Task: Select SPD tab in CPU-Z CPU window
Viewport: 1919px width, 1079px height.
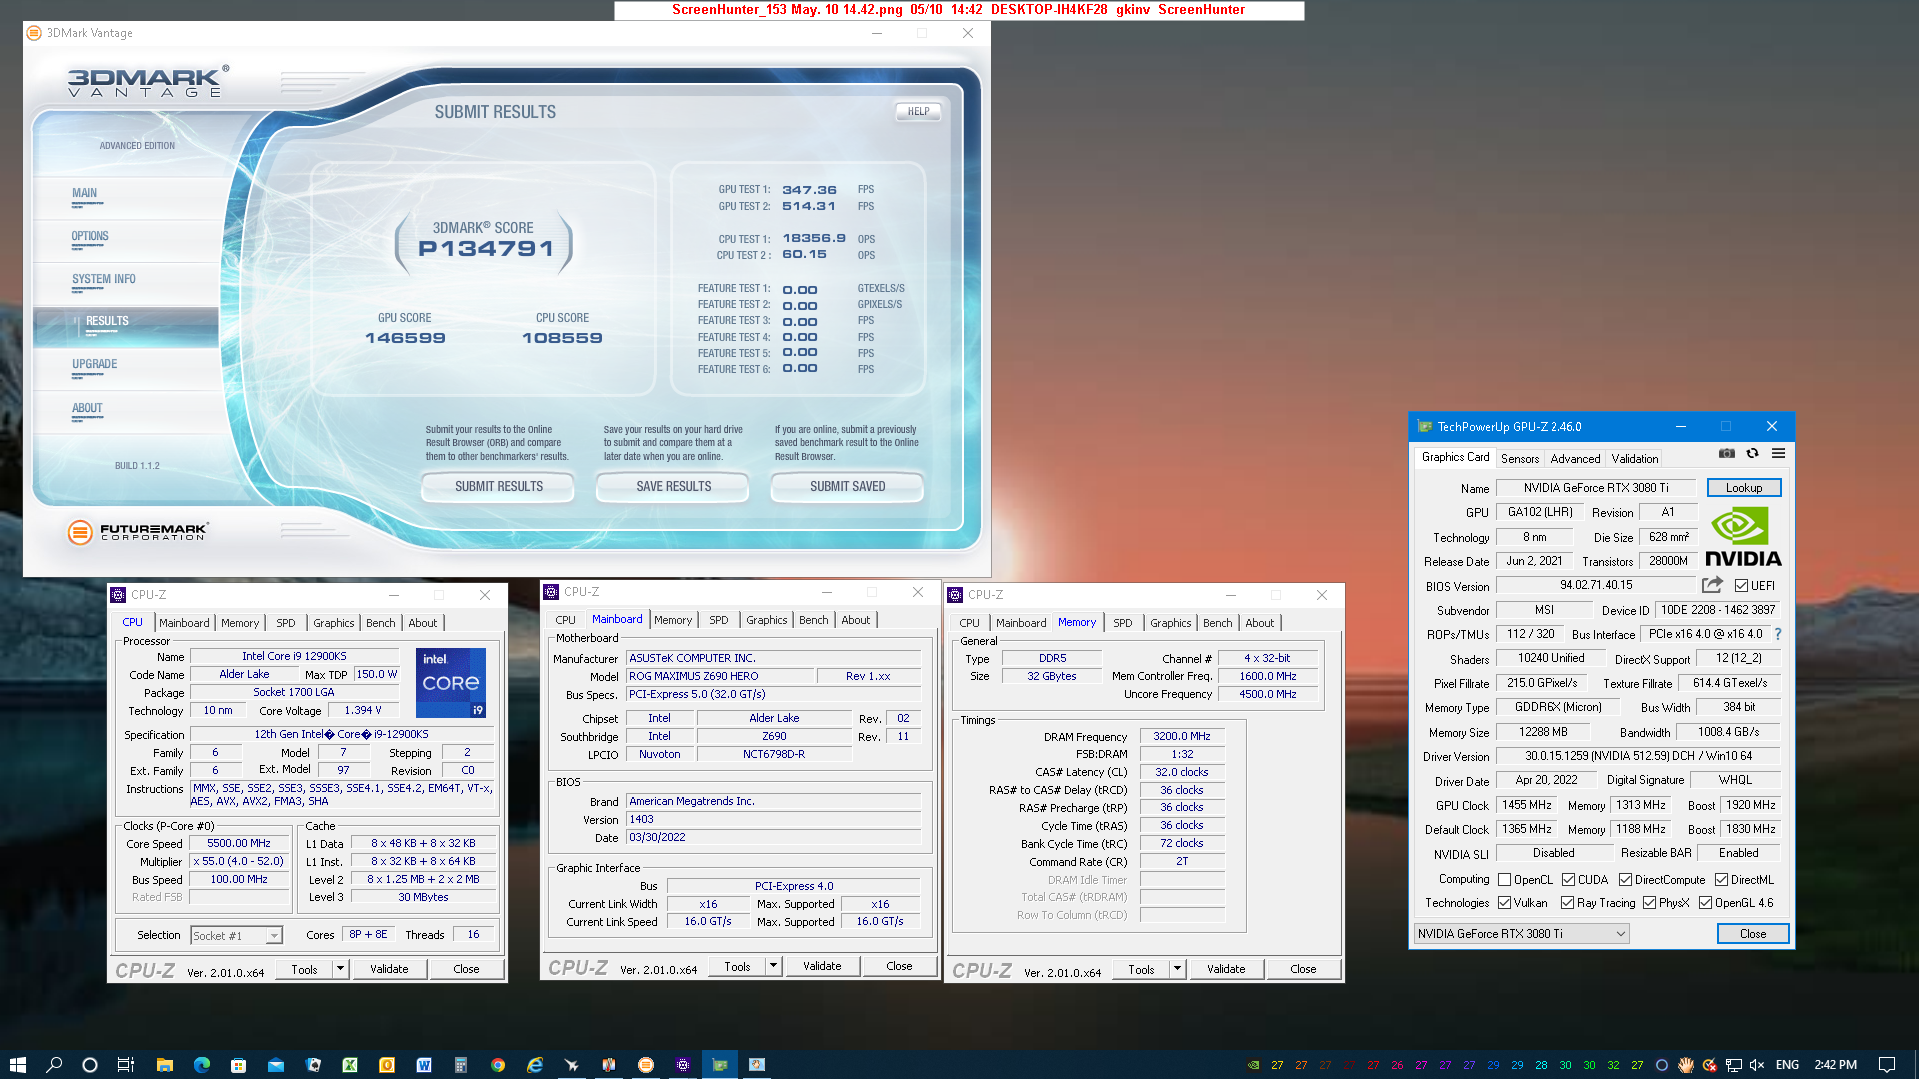Action: pyautogui.click(x=285, y=623)
